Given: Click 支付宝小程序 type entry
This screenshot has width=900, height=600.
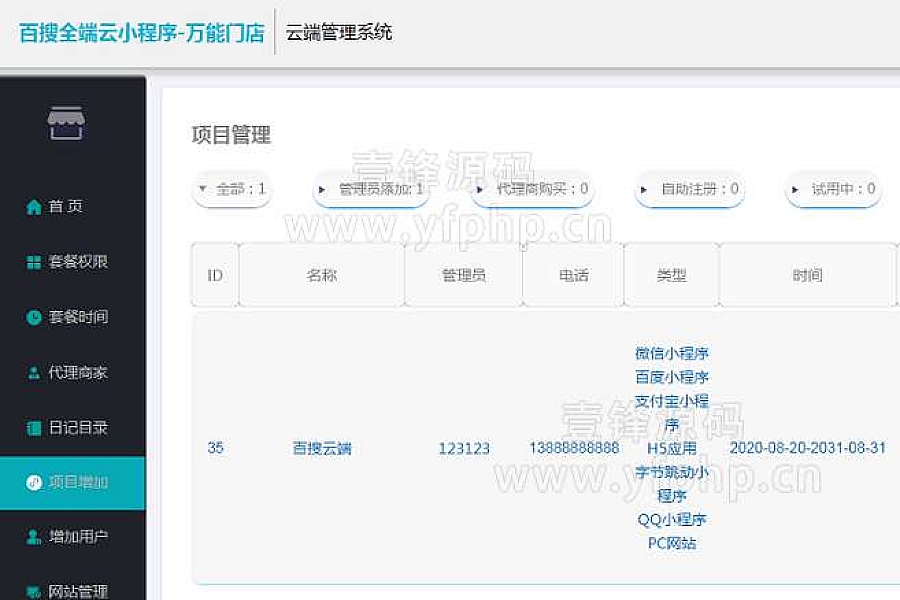Looking at the screenshot, I should click(x=672, y=413).
